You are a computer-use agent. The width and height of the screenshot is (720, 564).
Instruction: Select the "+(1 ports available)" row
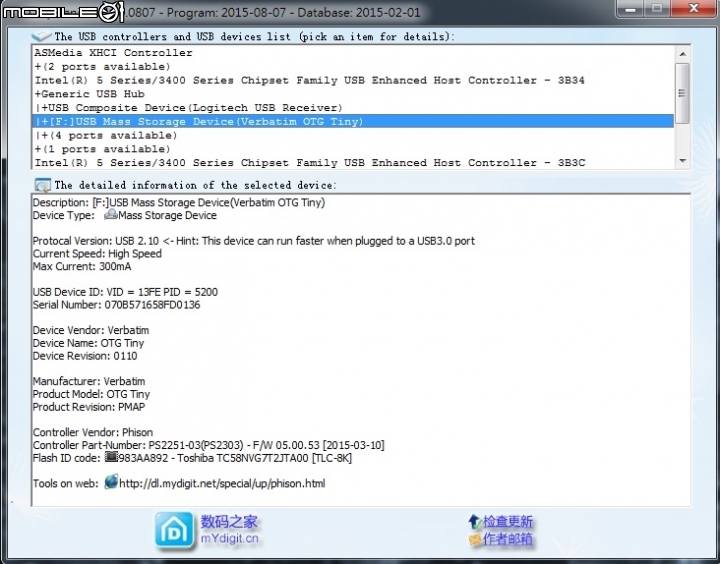tap(354, 149)
